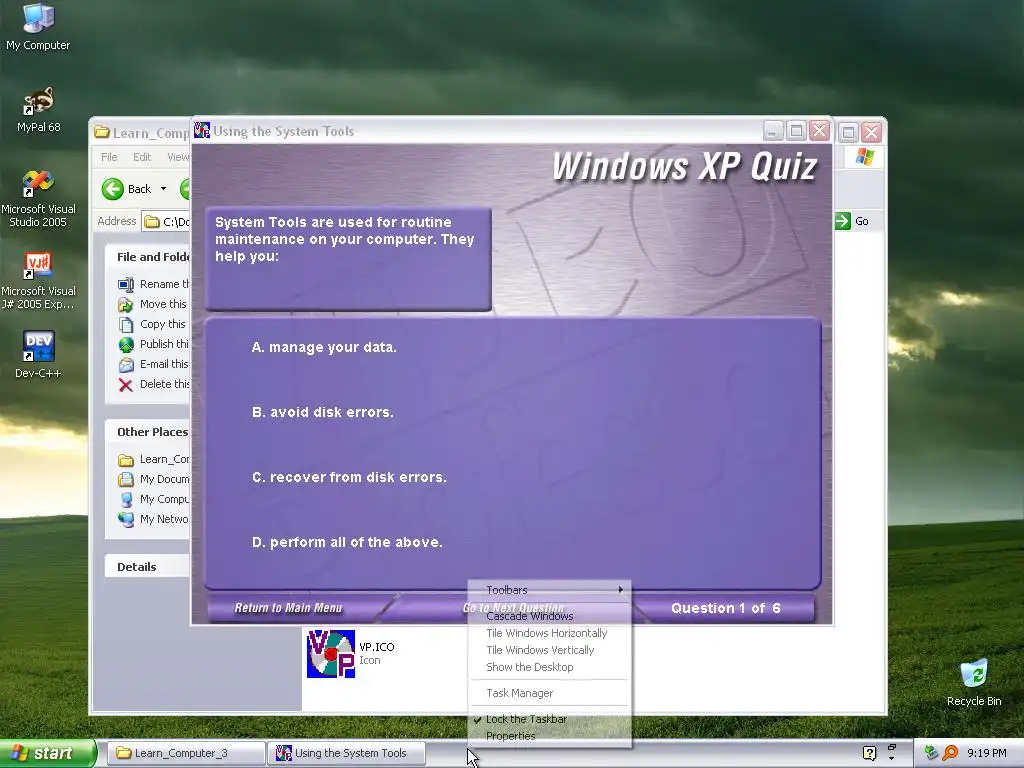Screen dimensions: 1024x768
Task: Open Task Manager from context menu
Action: [550, 694]
